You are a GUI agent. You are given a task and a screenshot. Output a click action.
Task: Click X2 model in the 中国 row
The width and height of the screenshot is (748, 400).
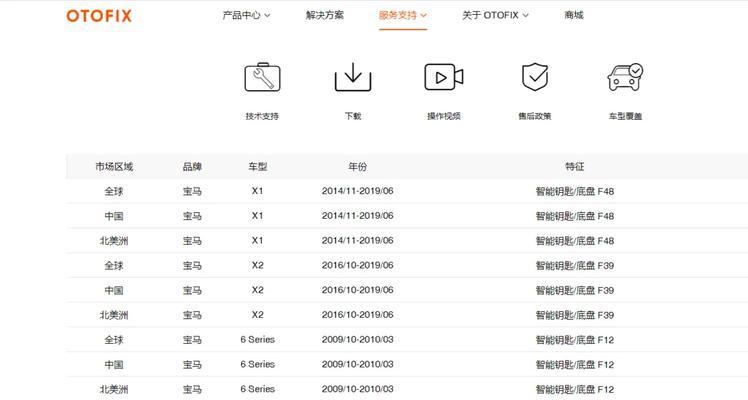click(x=258, y=290)
